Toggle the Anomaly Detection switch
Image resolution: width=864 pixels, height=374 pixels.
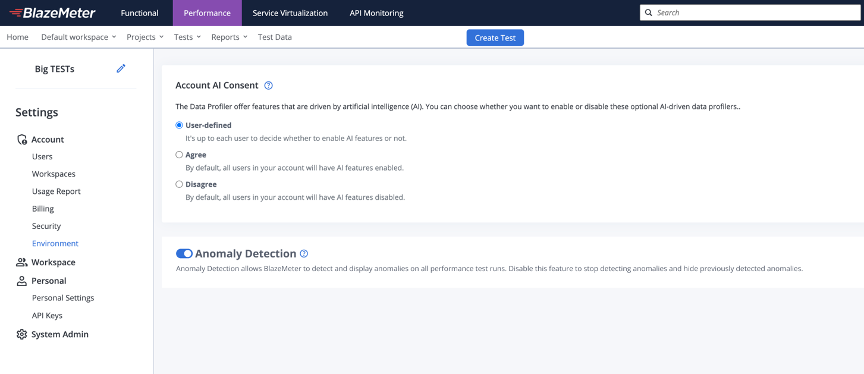(x=184, y=253)
